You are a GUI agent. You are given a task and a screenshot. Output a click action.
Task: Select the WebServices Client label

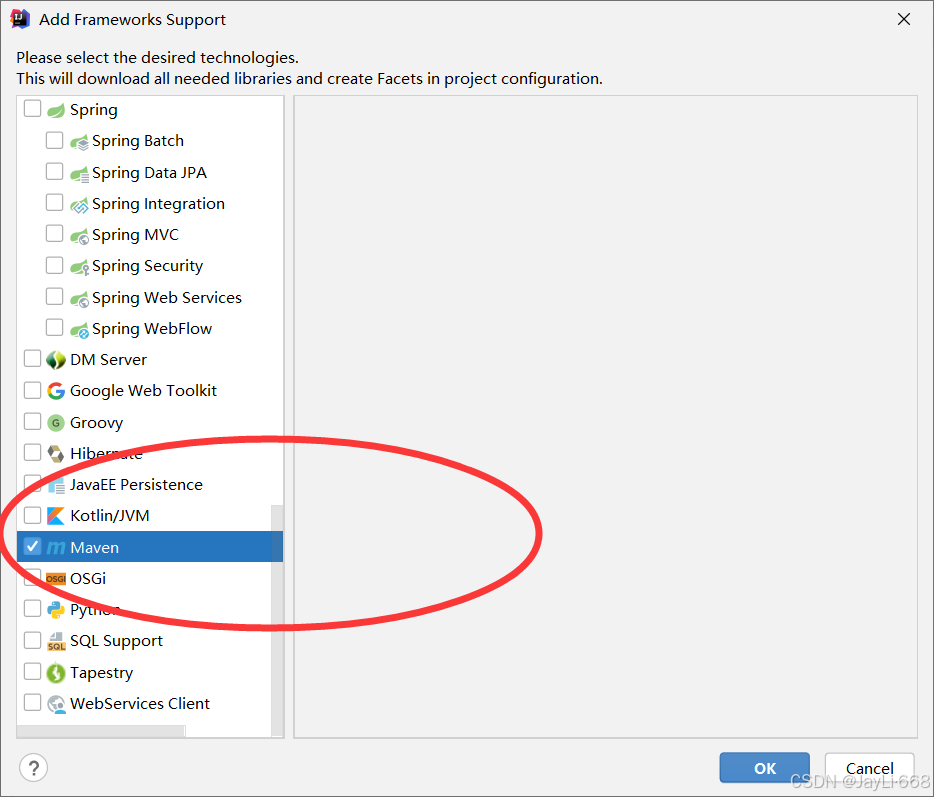click(x=139, y=703)
